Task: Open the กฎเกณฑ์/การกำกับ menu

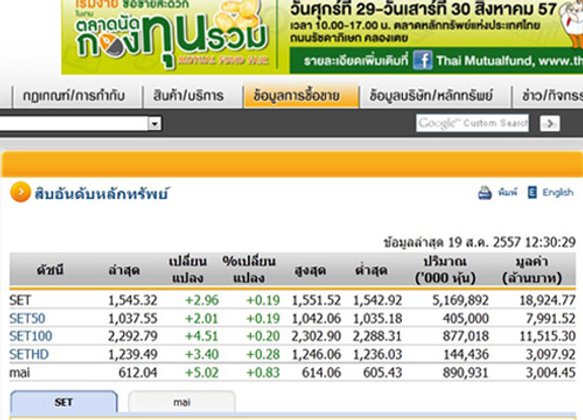Action: coord(74,96)
